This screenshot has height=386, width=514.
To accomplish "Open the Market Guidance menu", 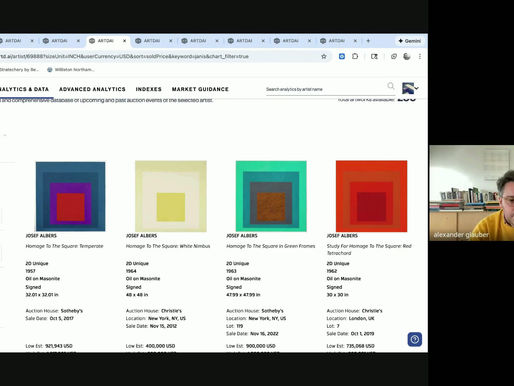I will pos(200,89).
